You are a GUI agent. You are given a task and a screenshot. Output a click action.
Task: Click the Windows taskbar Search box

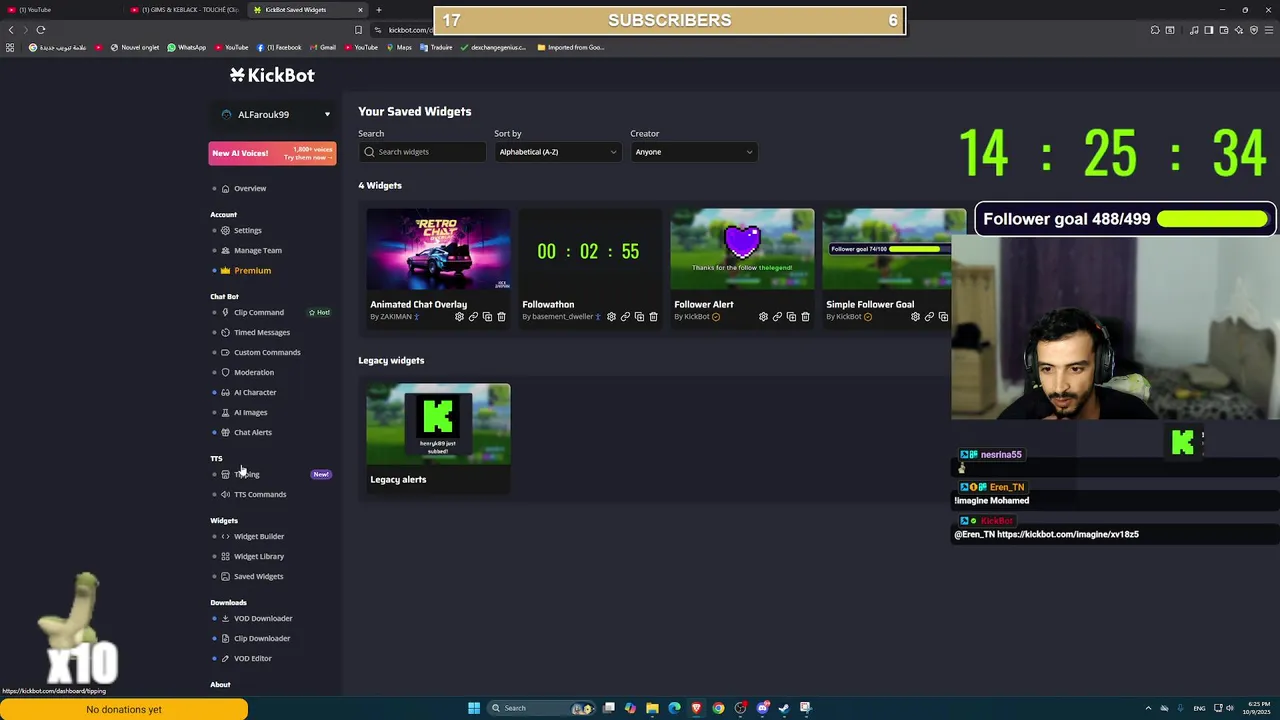540,708
